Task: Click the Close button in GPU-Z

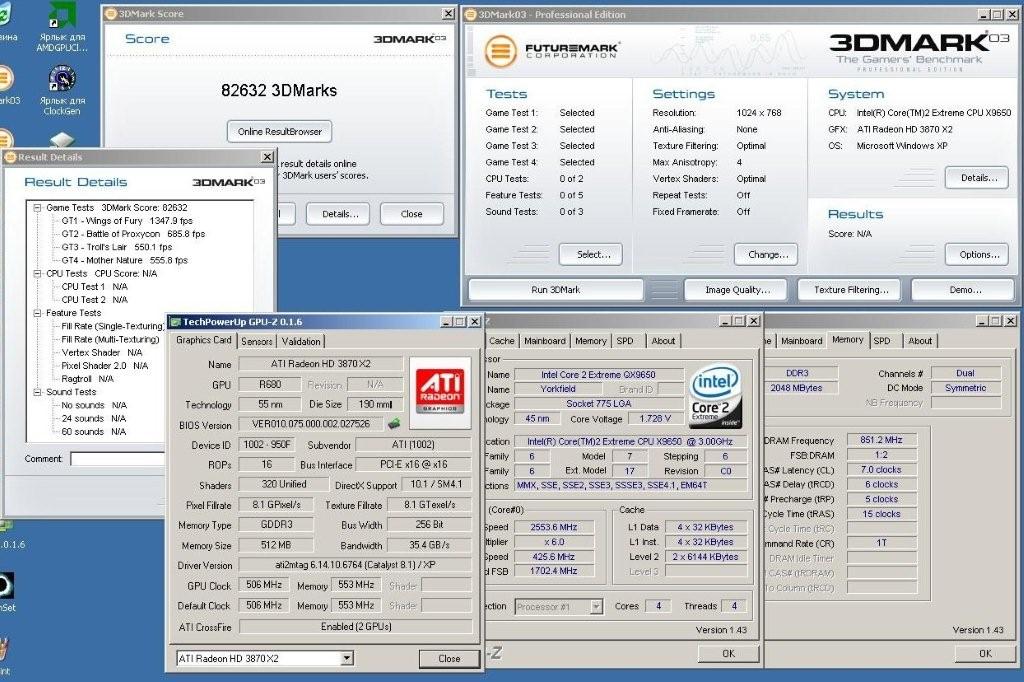Action: (x=449, y=658)
